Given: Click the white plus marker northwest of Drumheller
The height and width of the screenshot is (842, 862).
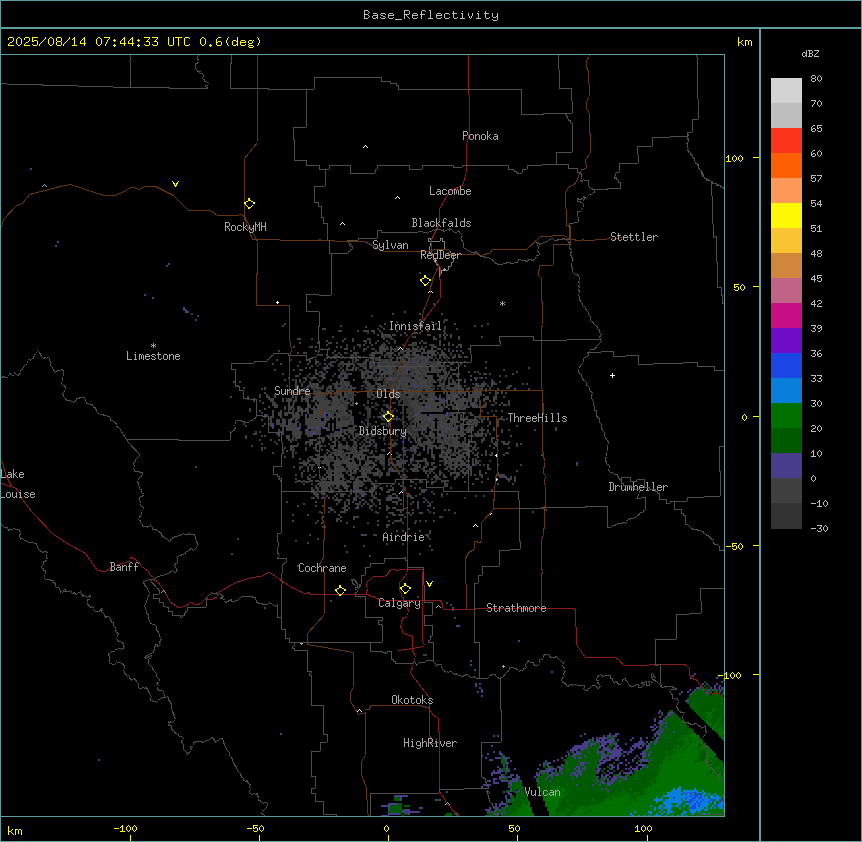Looking at the screenshot, I should tap(612, 375).
